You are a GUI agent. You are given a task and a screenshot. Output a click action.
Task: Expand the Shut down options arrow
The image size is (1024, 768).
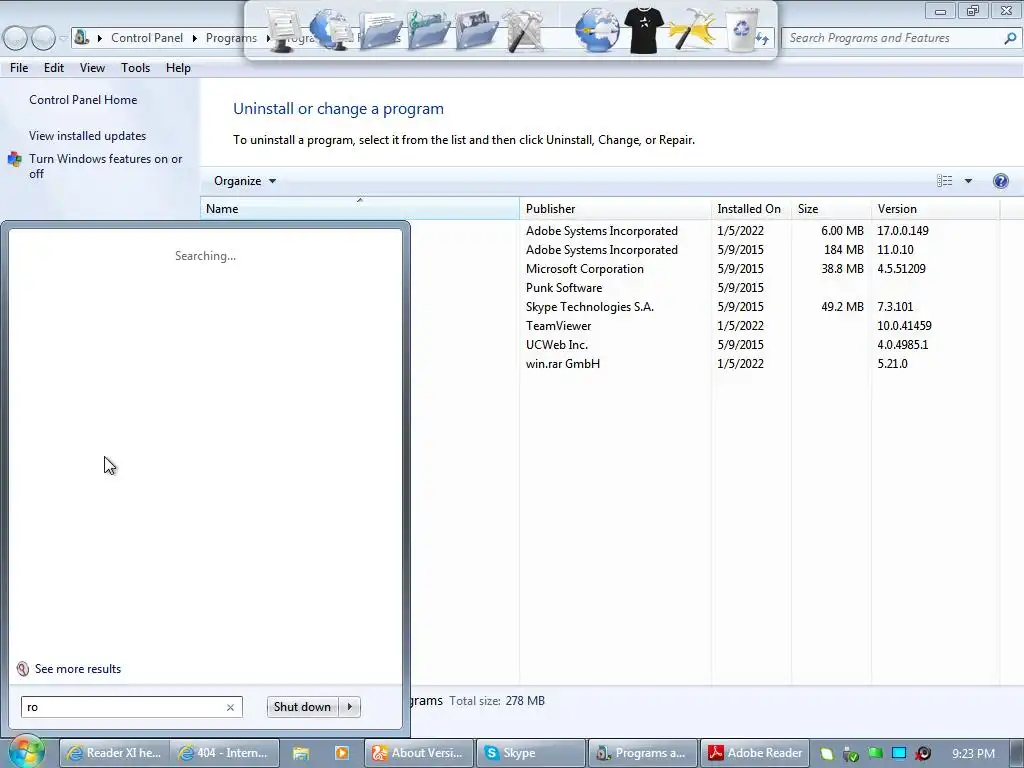tap(350, 707)
